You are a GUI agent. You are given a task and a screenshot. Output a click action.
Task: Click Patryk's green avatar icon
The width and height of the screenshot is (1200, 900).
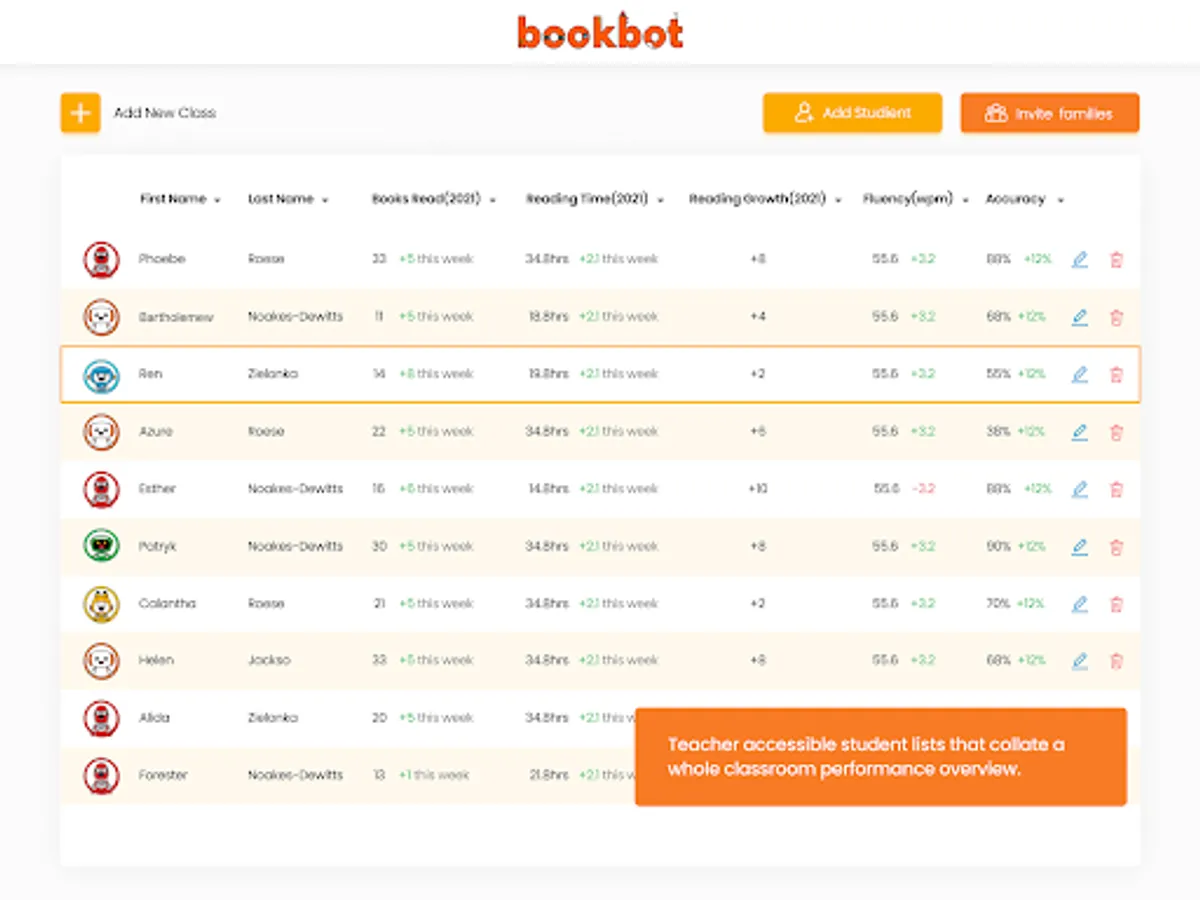coord(101,547)
